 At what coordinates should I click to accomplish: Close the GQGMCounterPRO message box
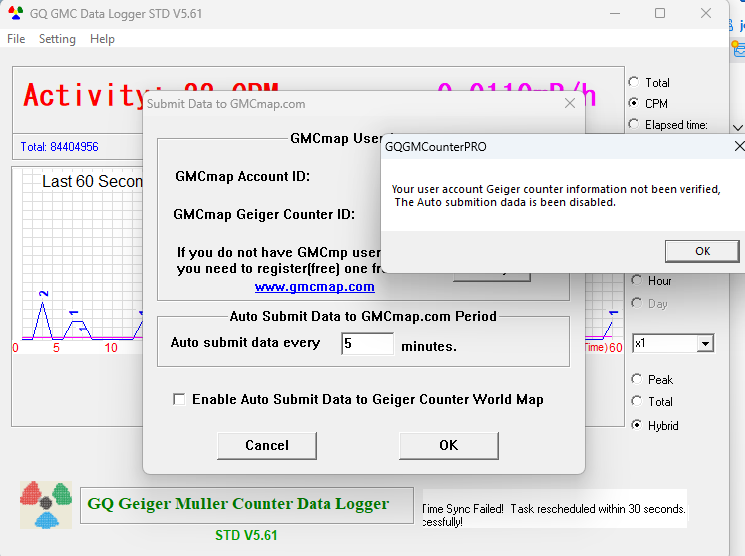point(739,146)
